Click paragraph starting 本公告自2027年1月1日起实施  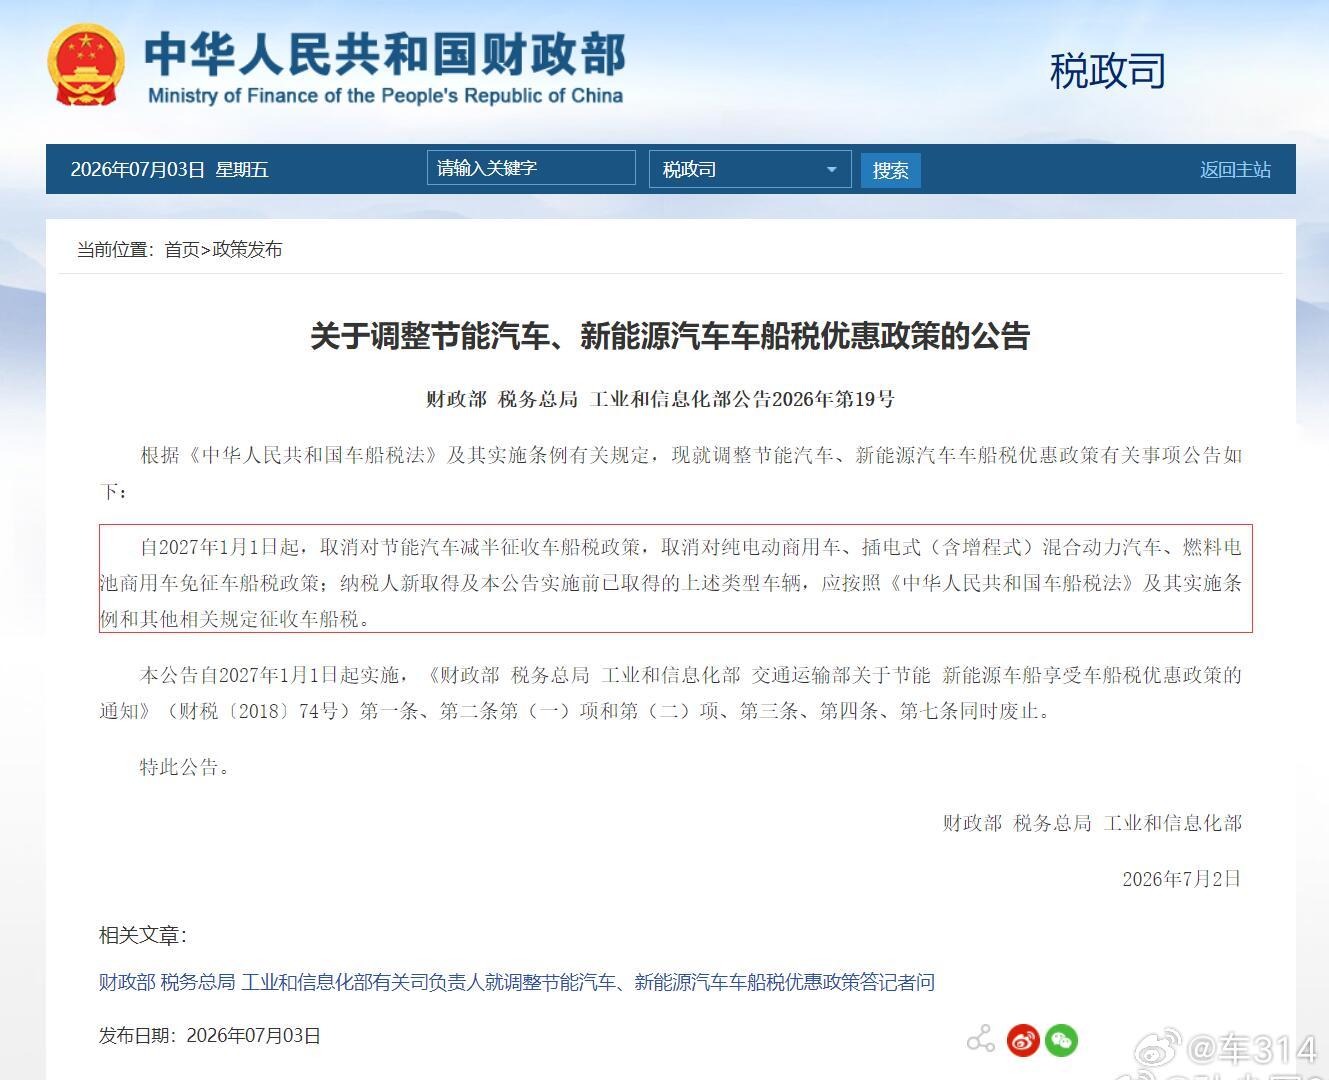[670, 693]
